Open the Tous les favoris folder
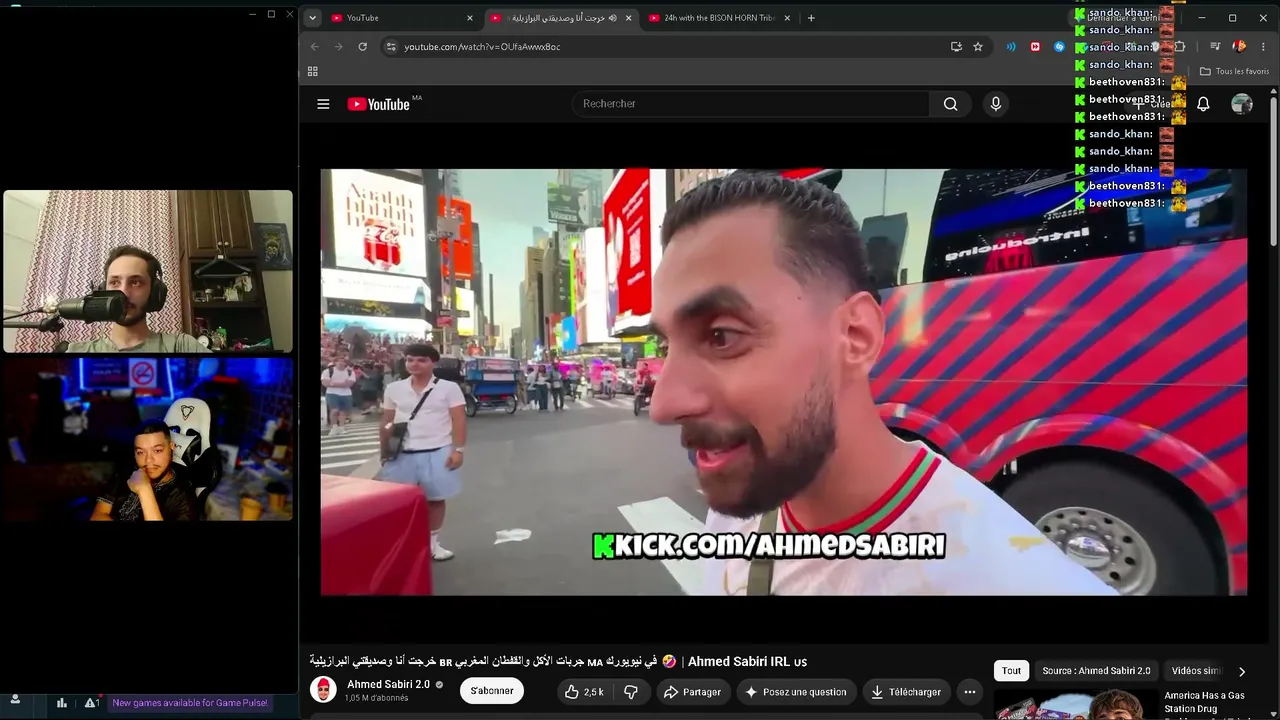 click(1234, 71)
